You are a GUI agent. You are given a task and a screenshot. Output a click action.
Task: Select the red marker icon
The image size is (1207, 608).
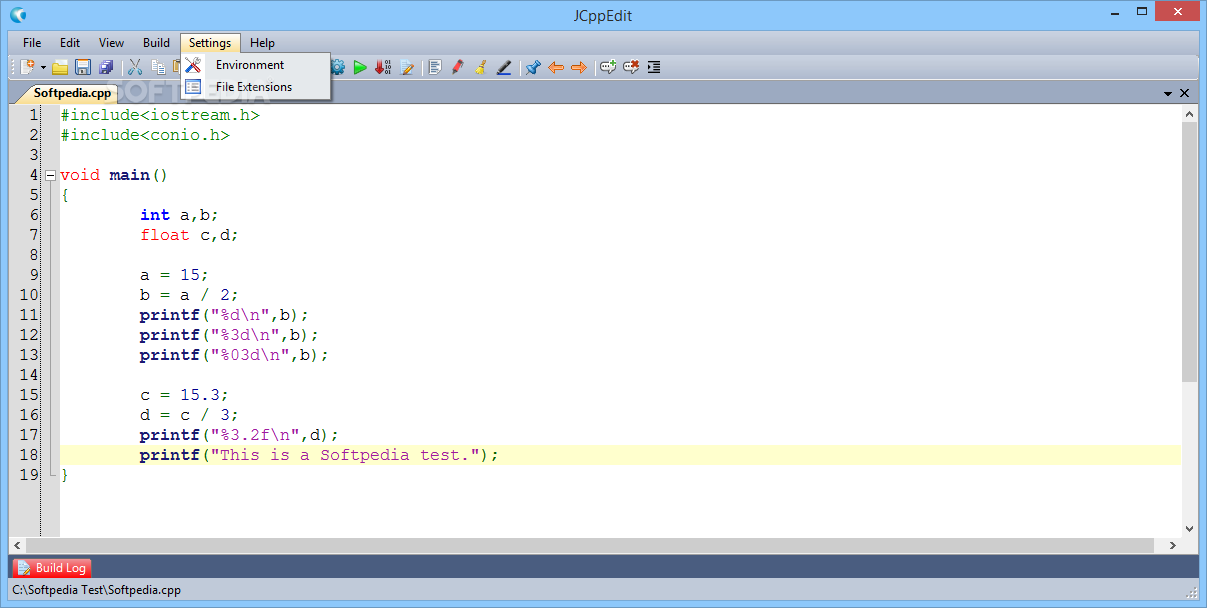tap(458, 67)
